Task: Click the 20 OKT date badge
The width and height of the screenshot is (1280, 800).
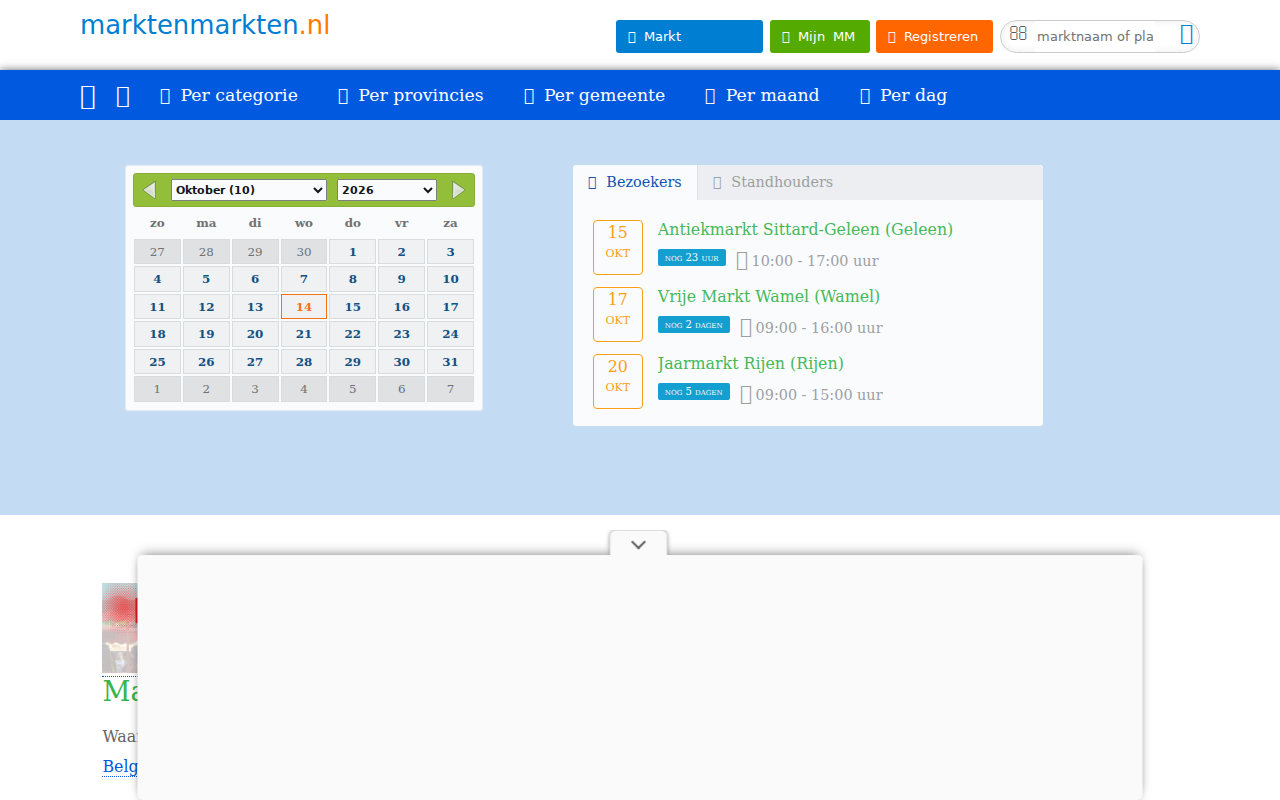Action: [x=618, y=381]
